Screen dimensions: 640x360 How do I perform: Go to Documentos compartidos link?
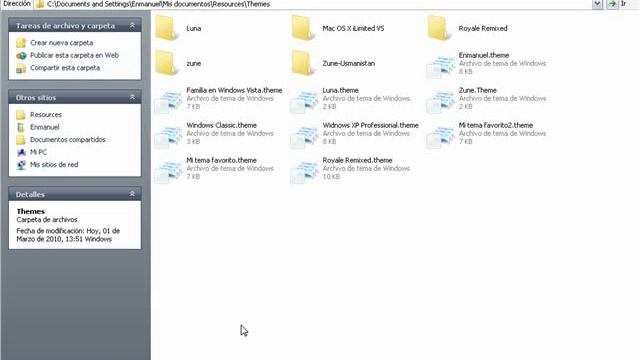tap(68, 140)
